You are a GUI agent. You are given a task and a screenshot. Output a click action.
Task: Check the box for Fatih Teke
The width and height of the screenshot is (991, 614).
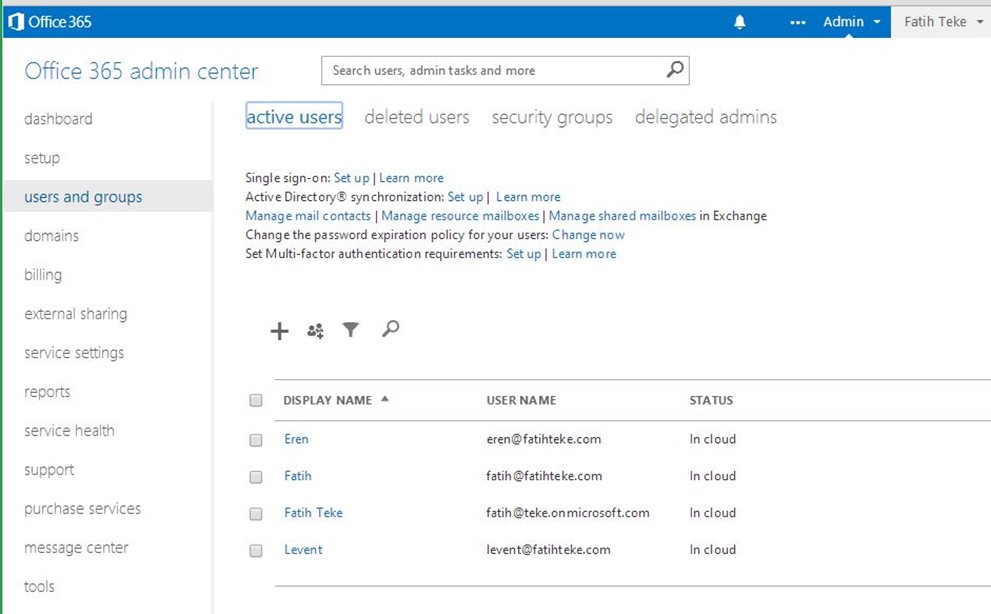pos(256,514)
